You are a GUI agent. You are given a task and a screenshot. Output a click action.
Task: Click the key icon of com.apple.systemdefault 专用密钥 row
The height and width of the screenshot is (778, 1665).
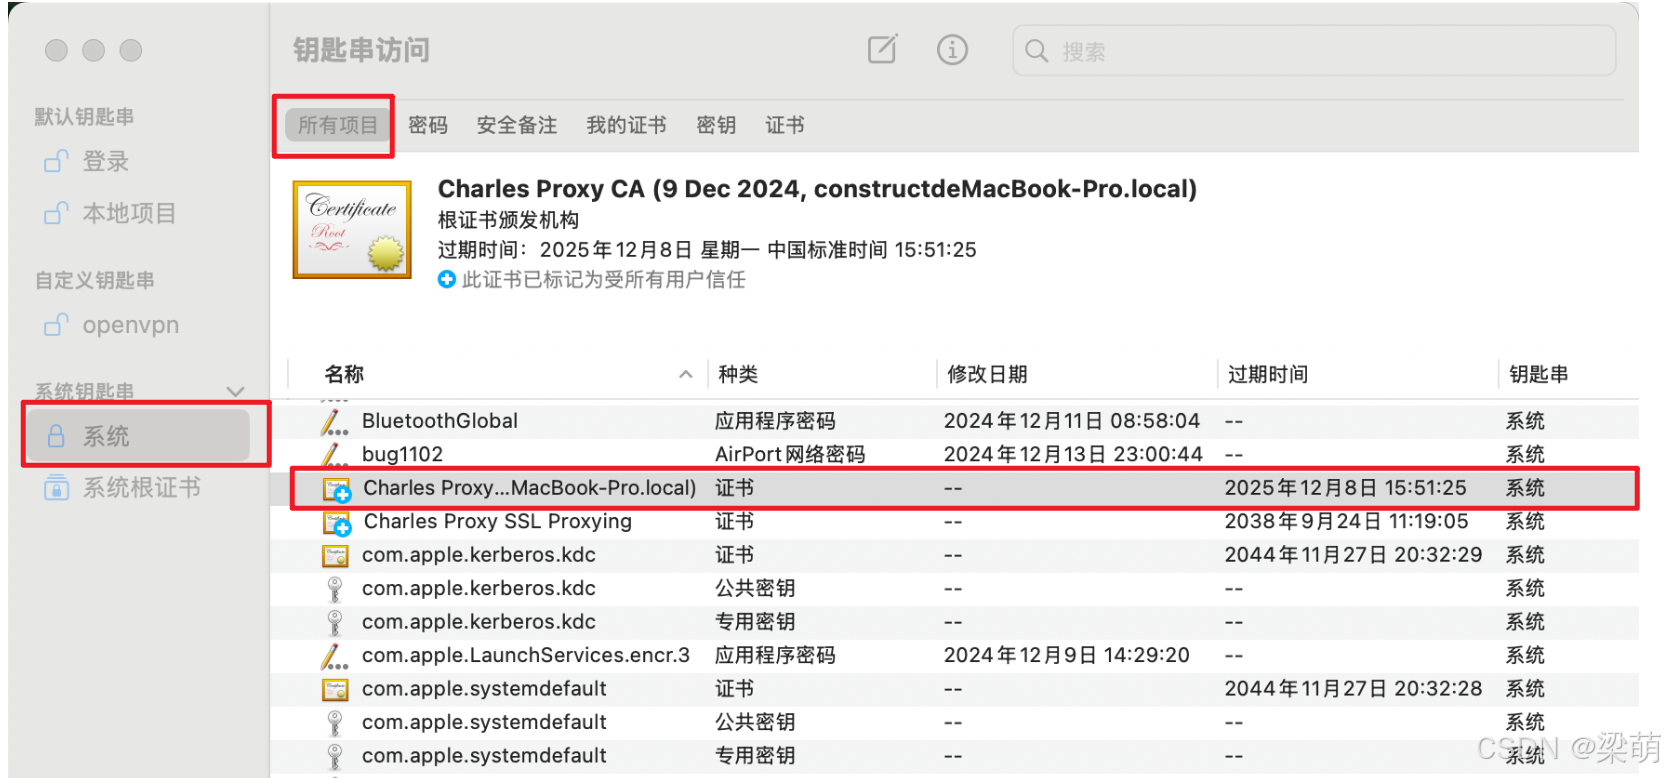click(x=335, y=756)
